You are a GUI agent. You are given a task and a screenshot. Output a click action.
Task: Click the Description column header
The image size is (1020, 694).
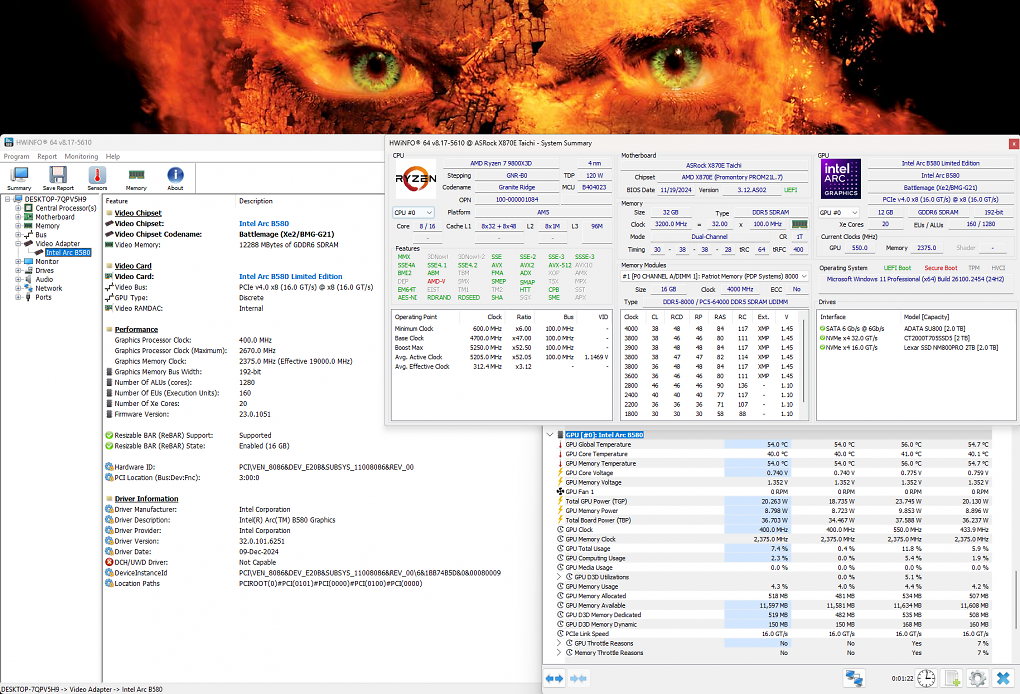coord(256,201)
